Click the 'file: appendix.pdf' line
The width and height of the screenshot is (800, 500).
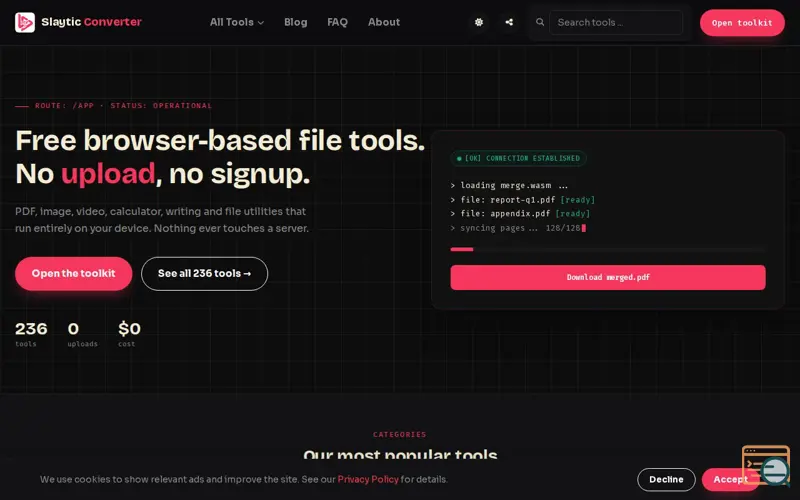click(x=520, y=214)
